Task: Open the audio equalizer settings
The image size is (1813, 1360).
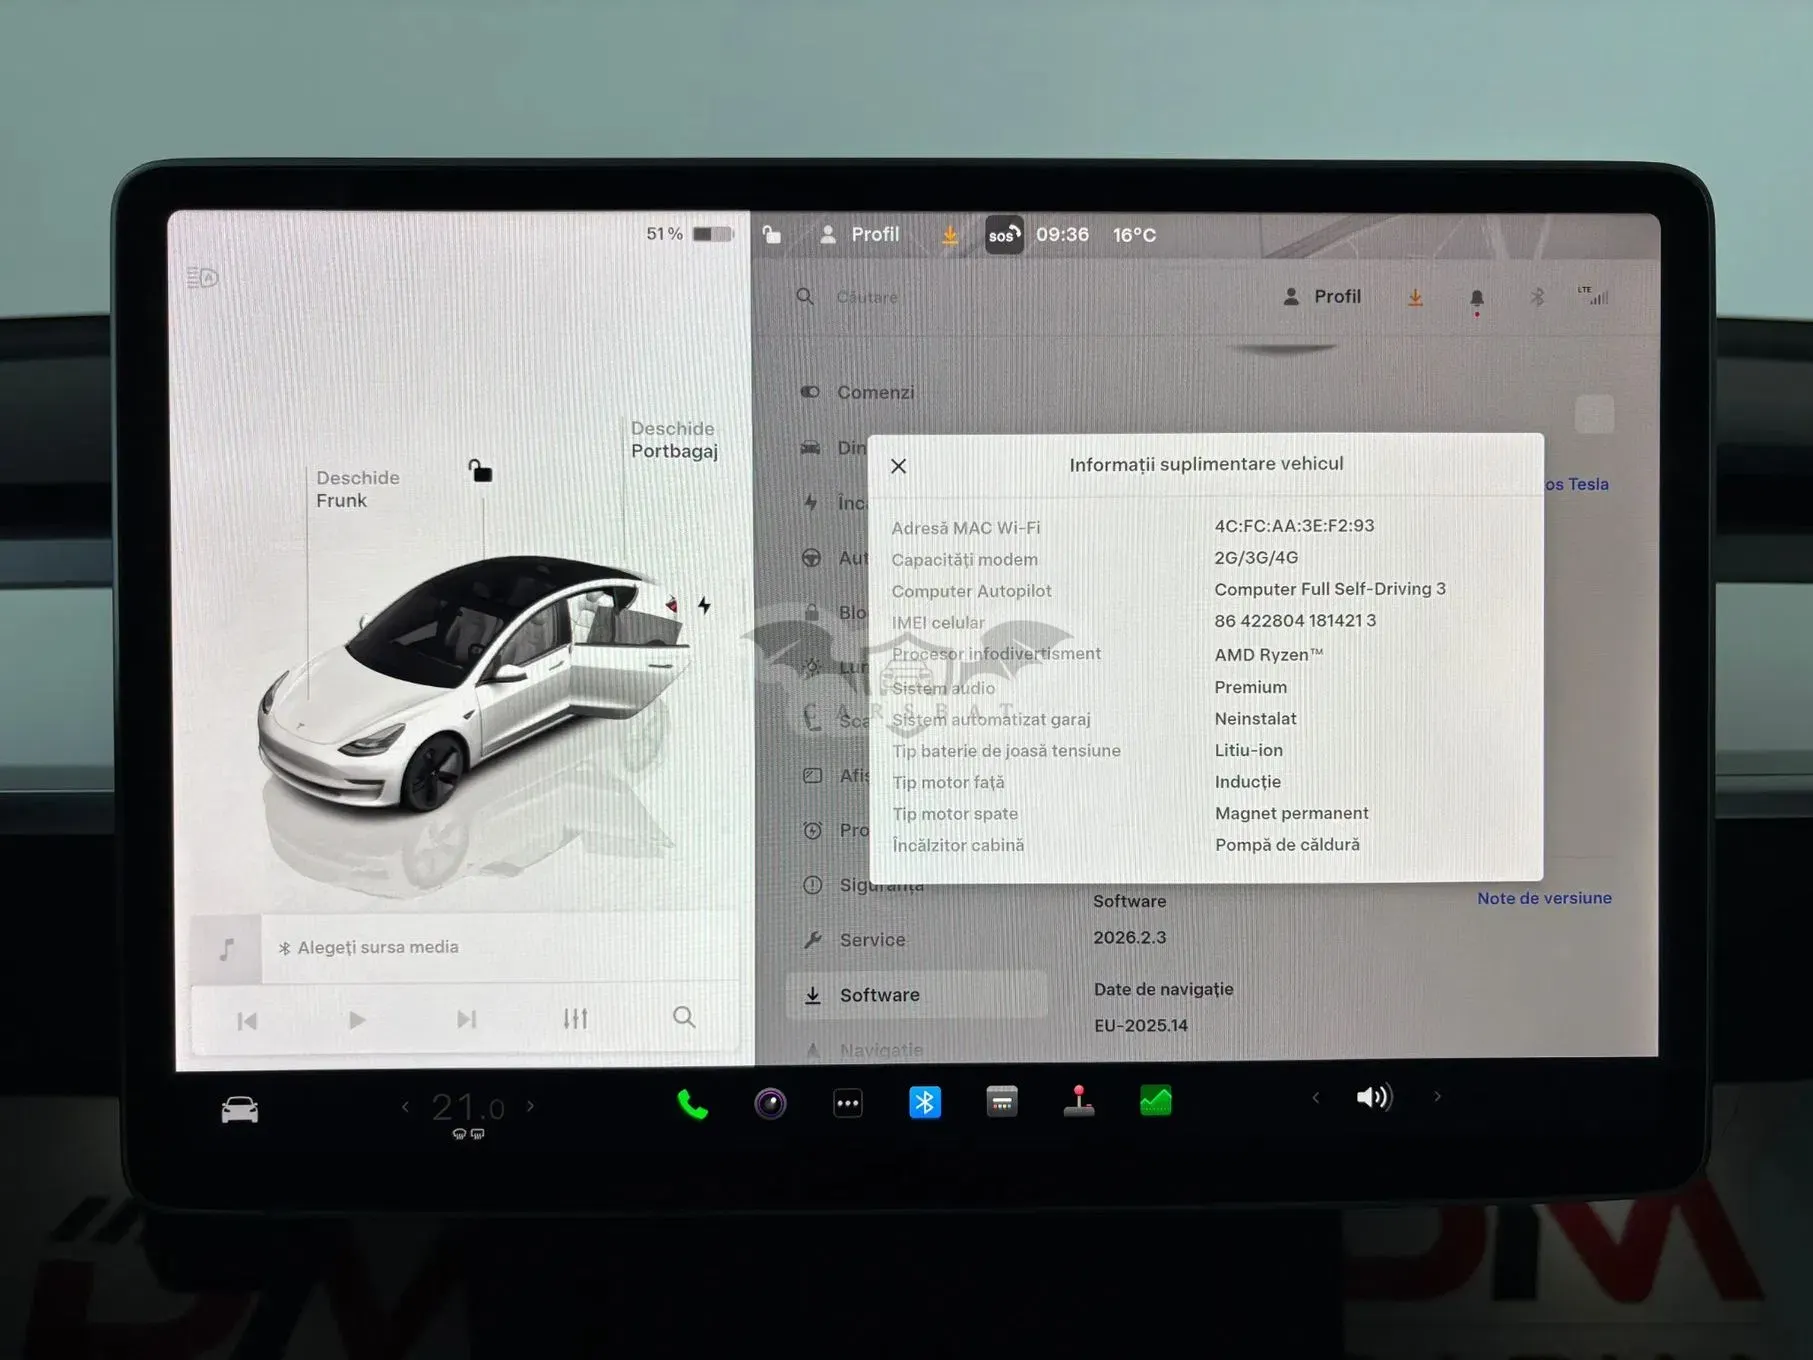Action: pyautogui.click(x=575, y=1018)
